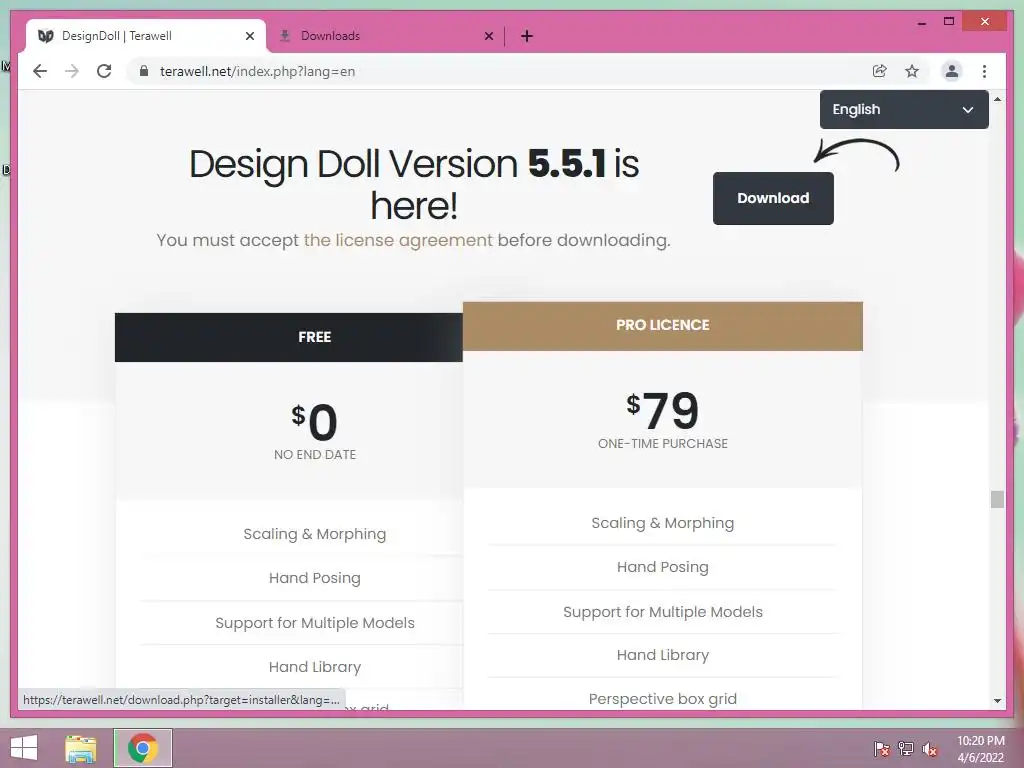Open Chrome's three-dot menu
The image size is (1024, 768).
[x=984, y=71]
